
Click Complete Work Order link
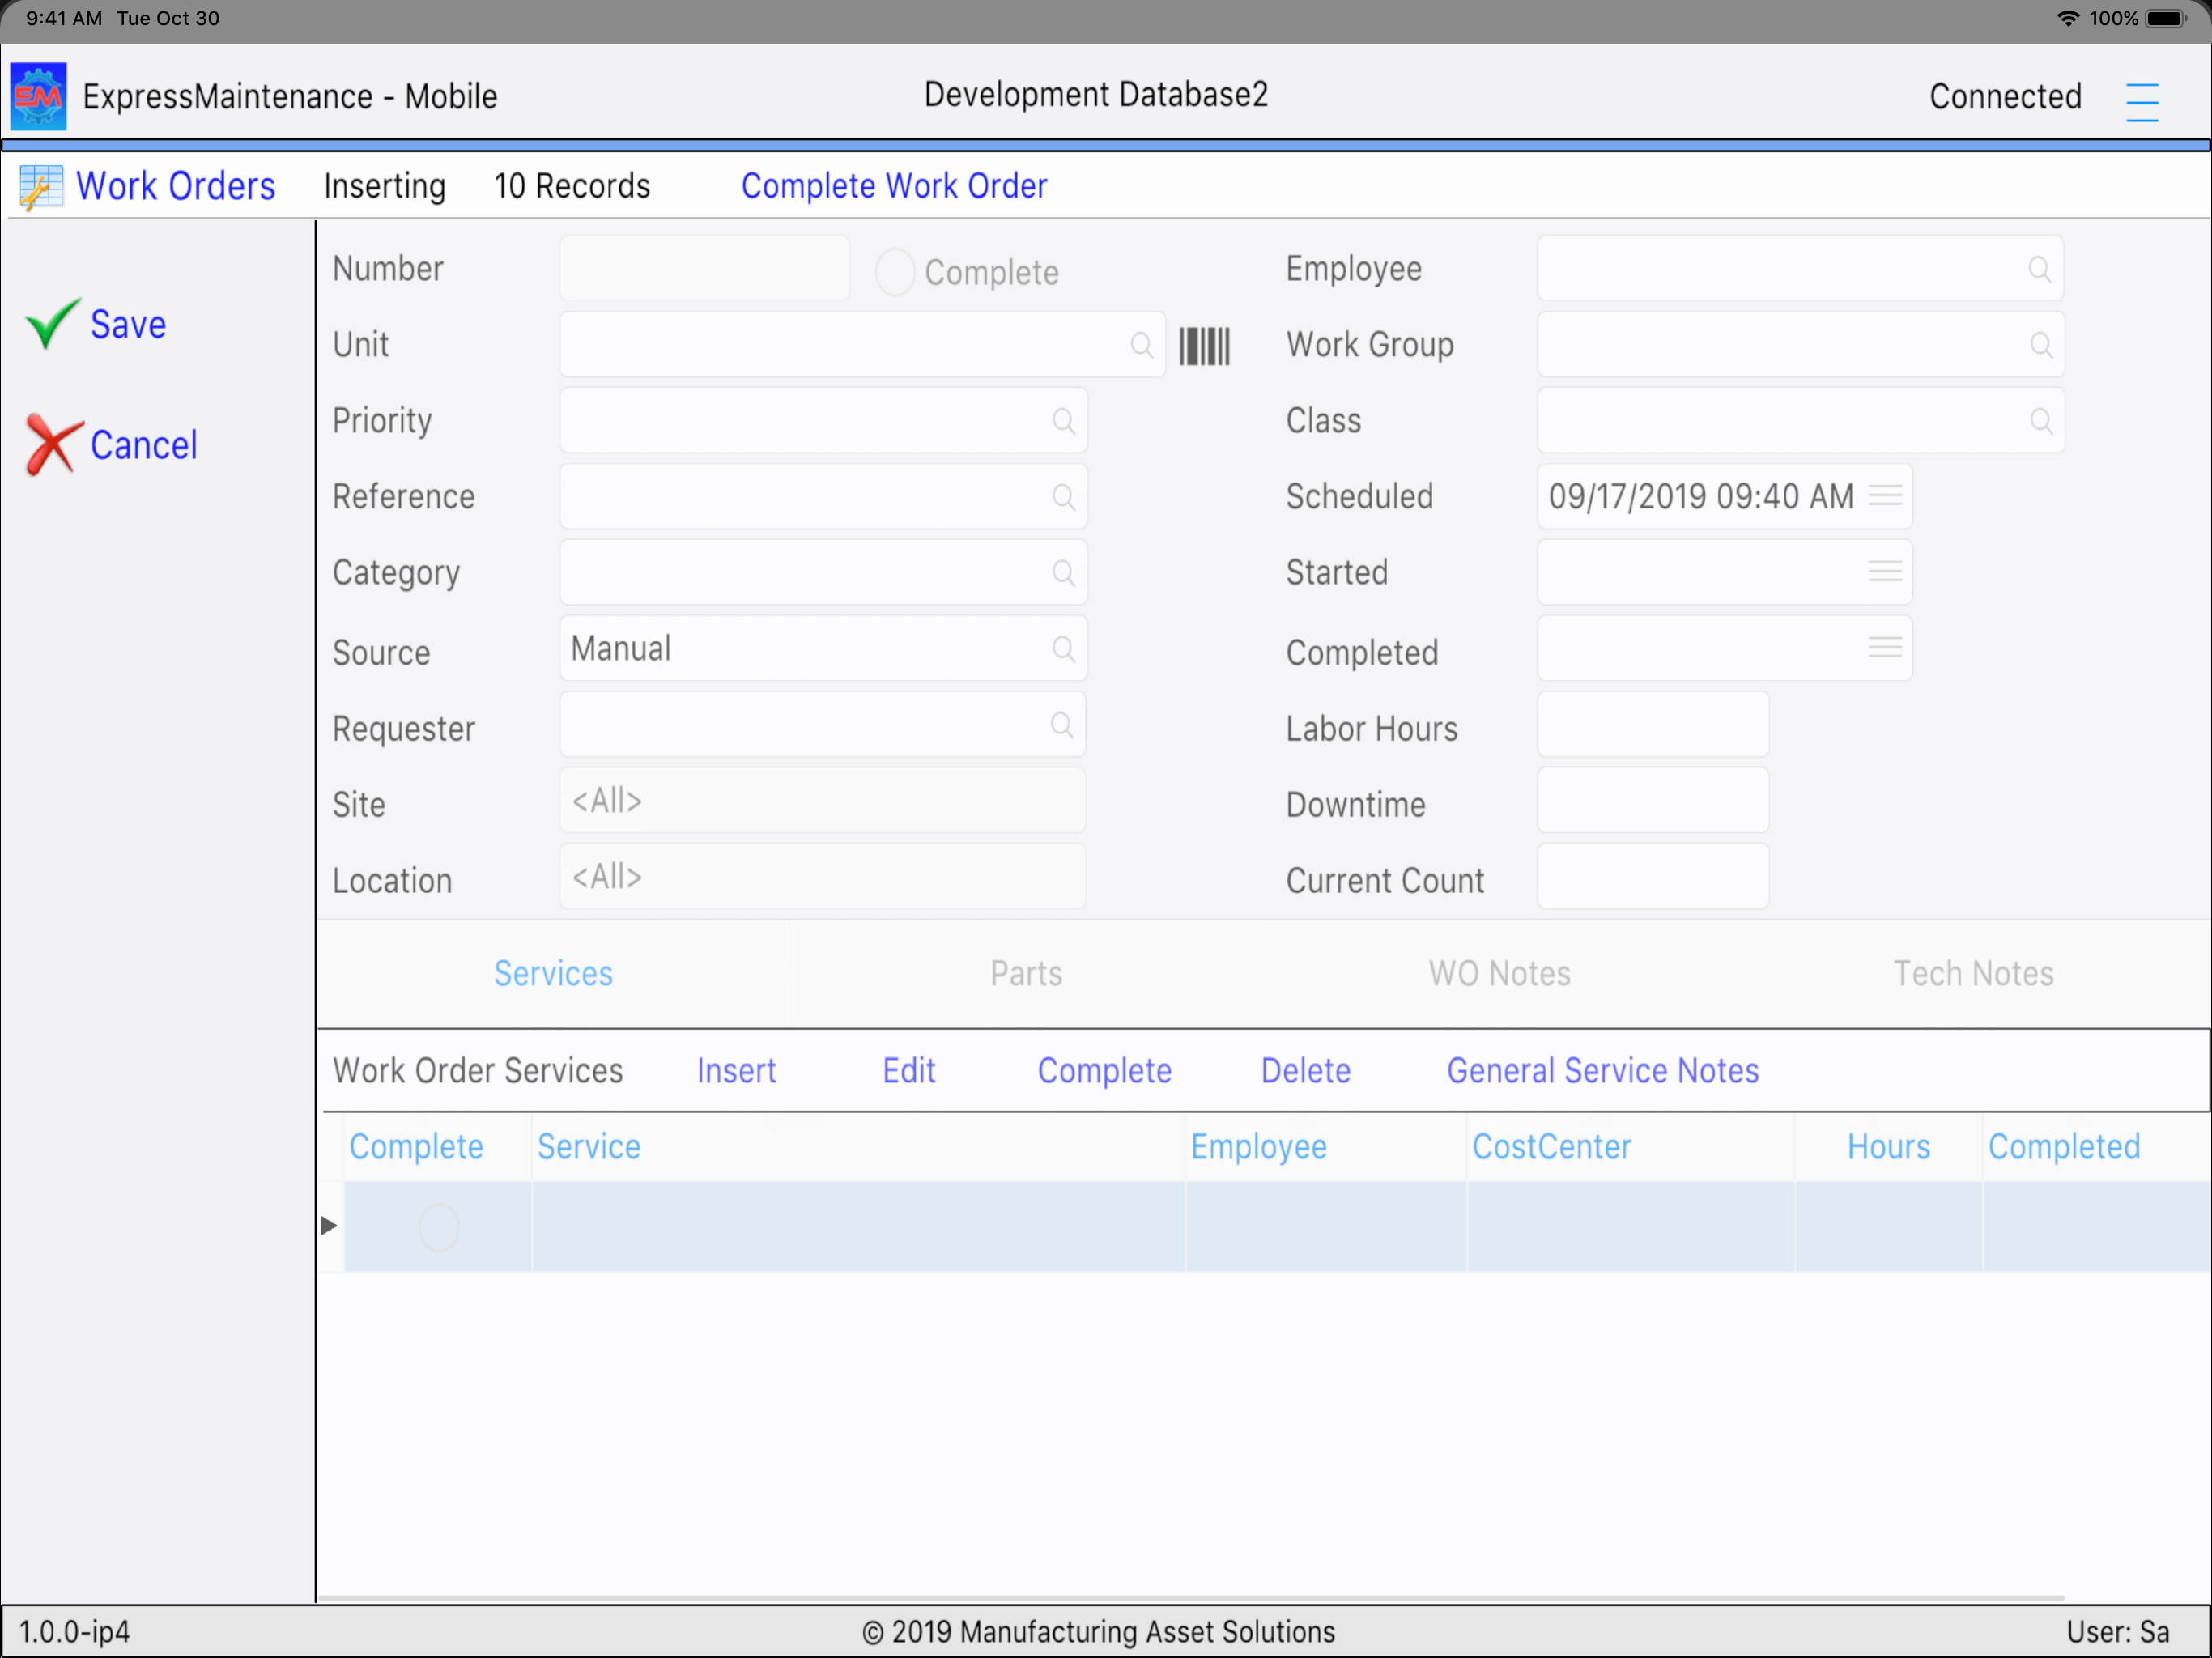(x=894, y=186)
